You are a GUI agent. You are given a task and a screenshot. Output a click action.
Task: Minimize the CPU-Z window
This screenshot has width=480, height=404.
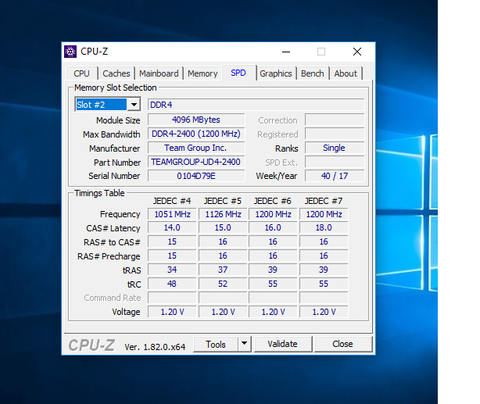coord(286,52)
